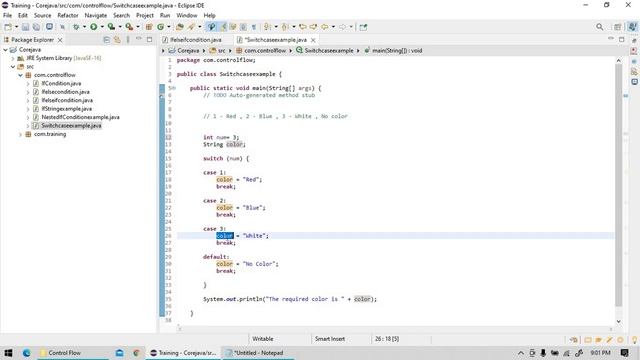Click the Save toolbar icon

click(x=25, y=27)
